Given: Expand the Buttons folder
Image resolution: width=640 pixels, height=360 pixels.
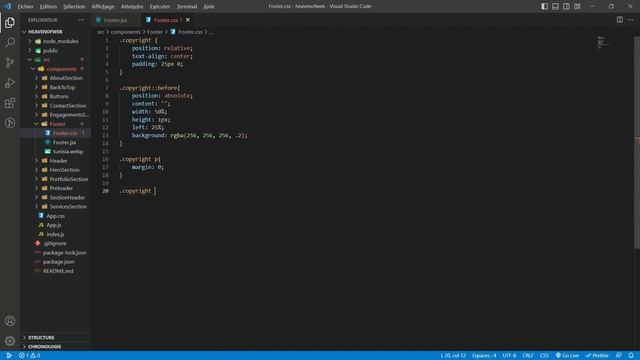Looking at the screenshot, I should [x=56, y=96].
